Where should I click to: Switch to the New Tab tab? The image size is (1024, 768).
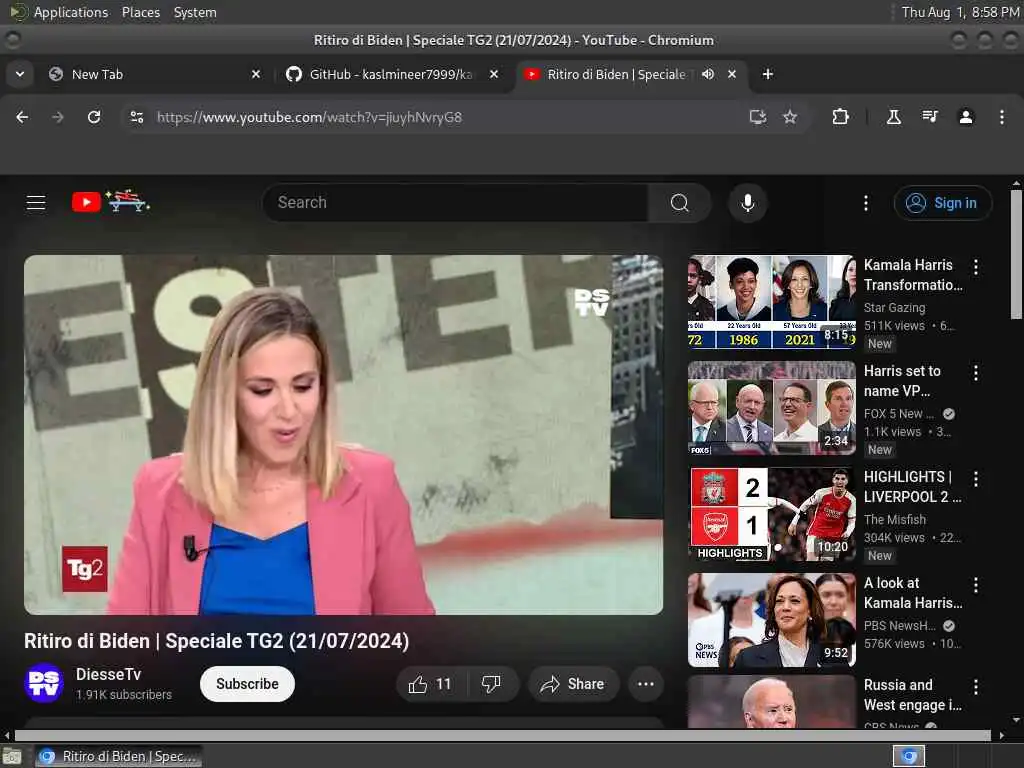point(155,74)
